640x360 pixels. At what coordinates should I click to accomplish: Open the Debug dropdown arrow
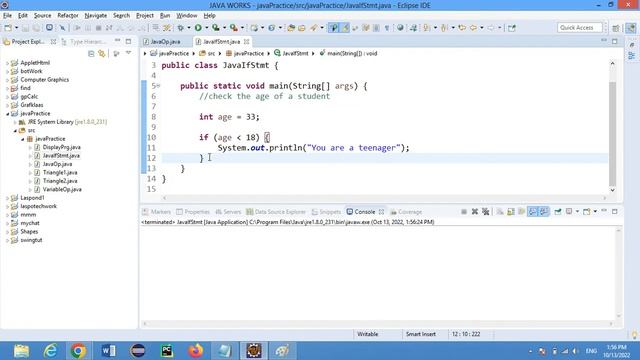[189, 28]
